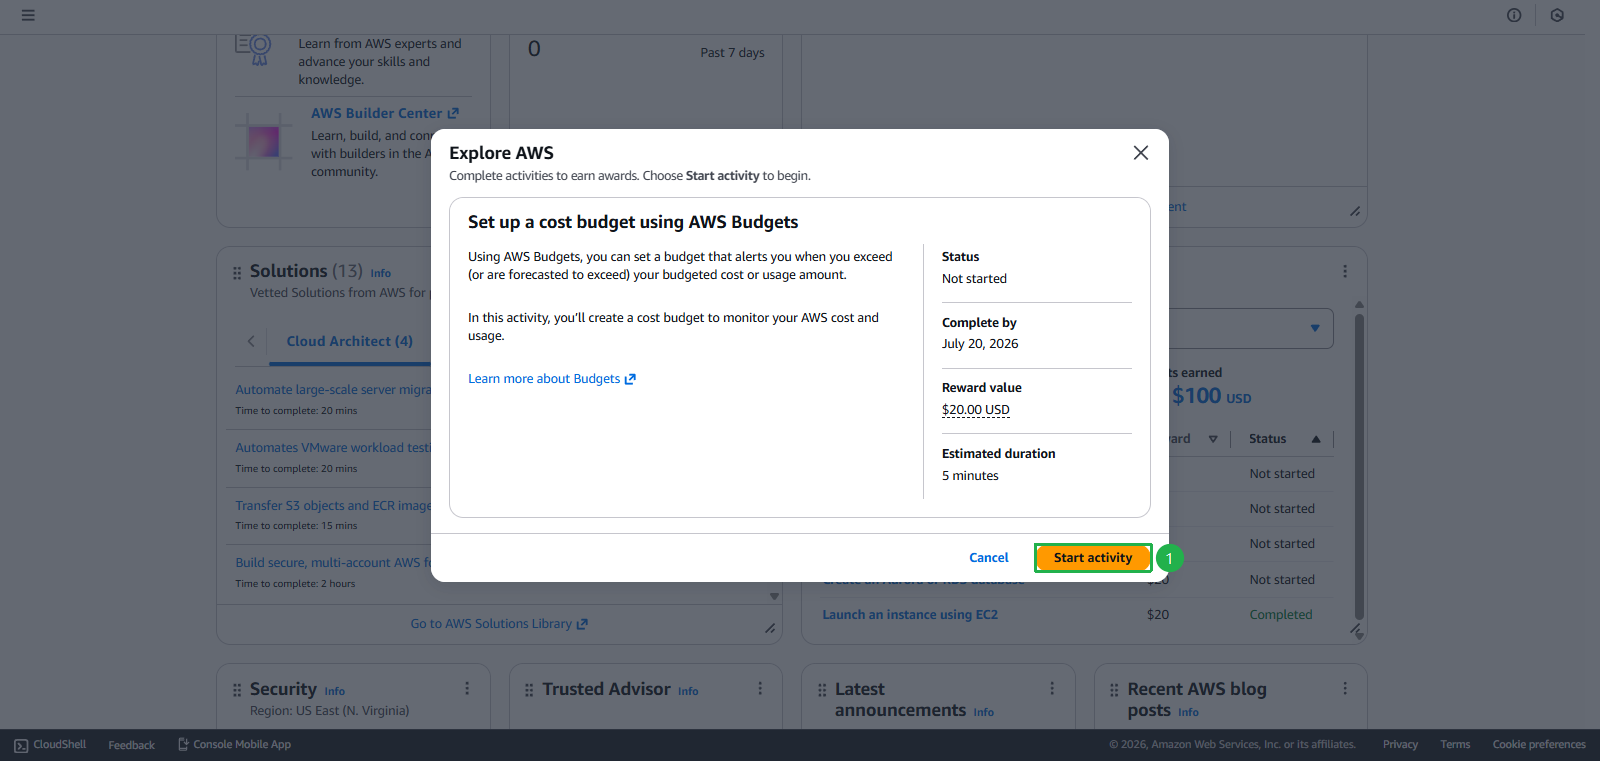Image resolution: width=1600 pixels, height=761 pixels.
Task: Open Trusted Advisor widget kebab menu
Action: point(760,689)
